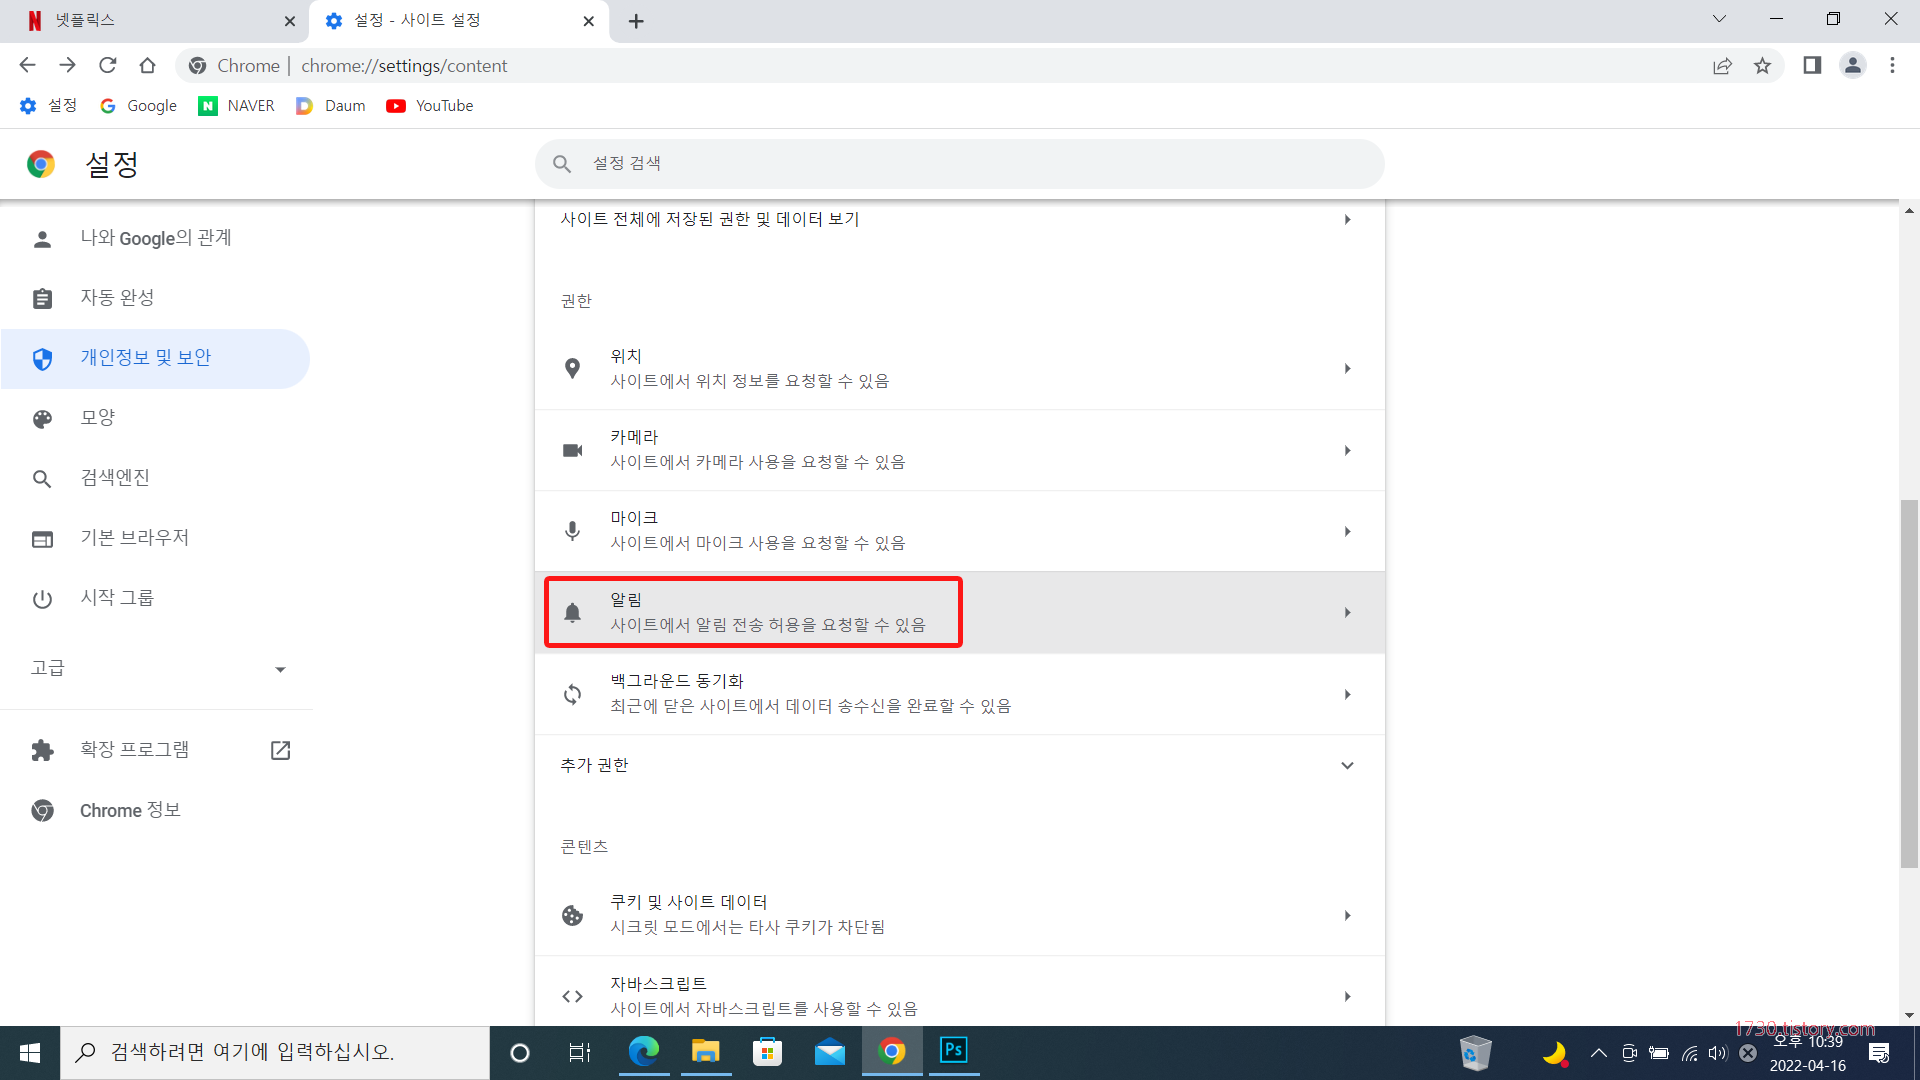Screen dimensions: 1920x1080
Task: Switch to the 넷플릭스 tab
Action: tap(150, 21)
